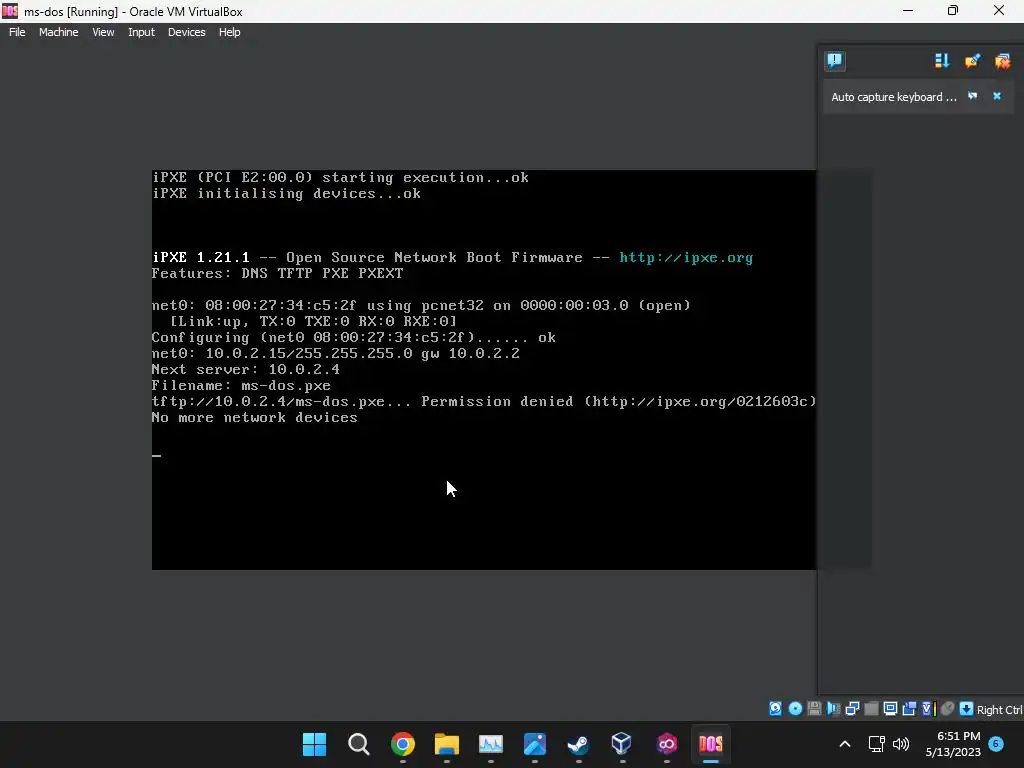Open the pink infinity taskbar app
The height and width of the screenshot is (768, 1024).
(666, 744)
